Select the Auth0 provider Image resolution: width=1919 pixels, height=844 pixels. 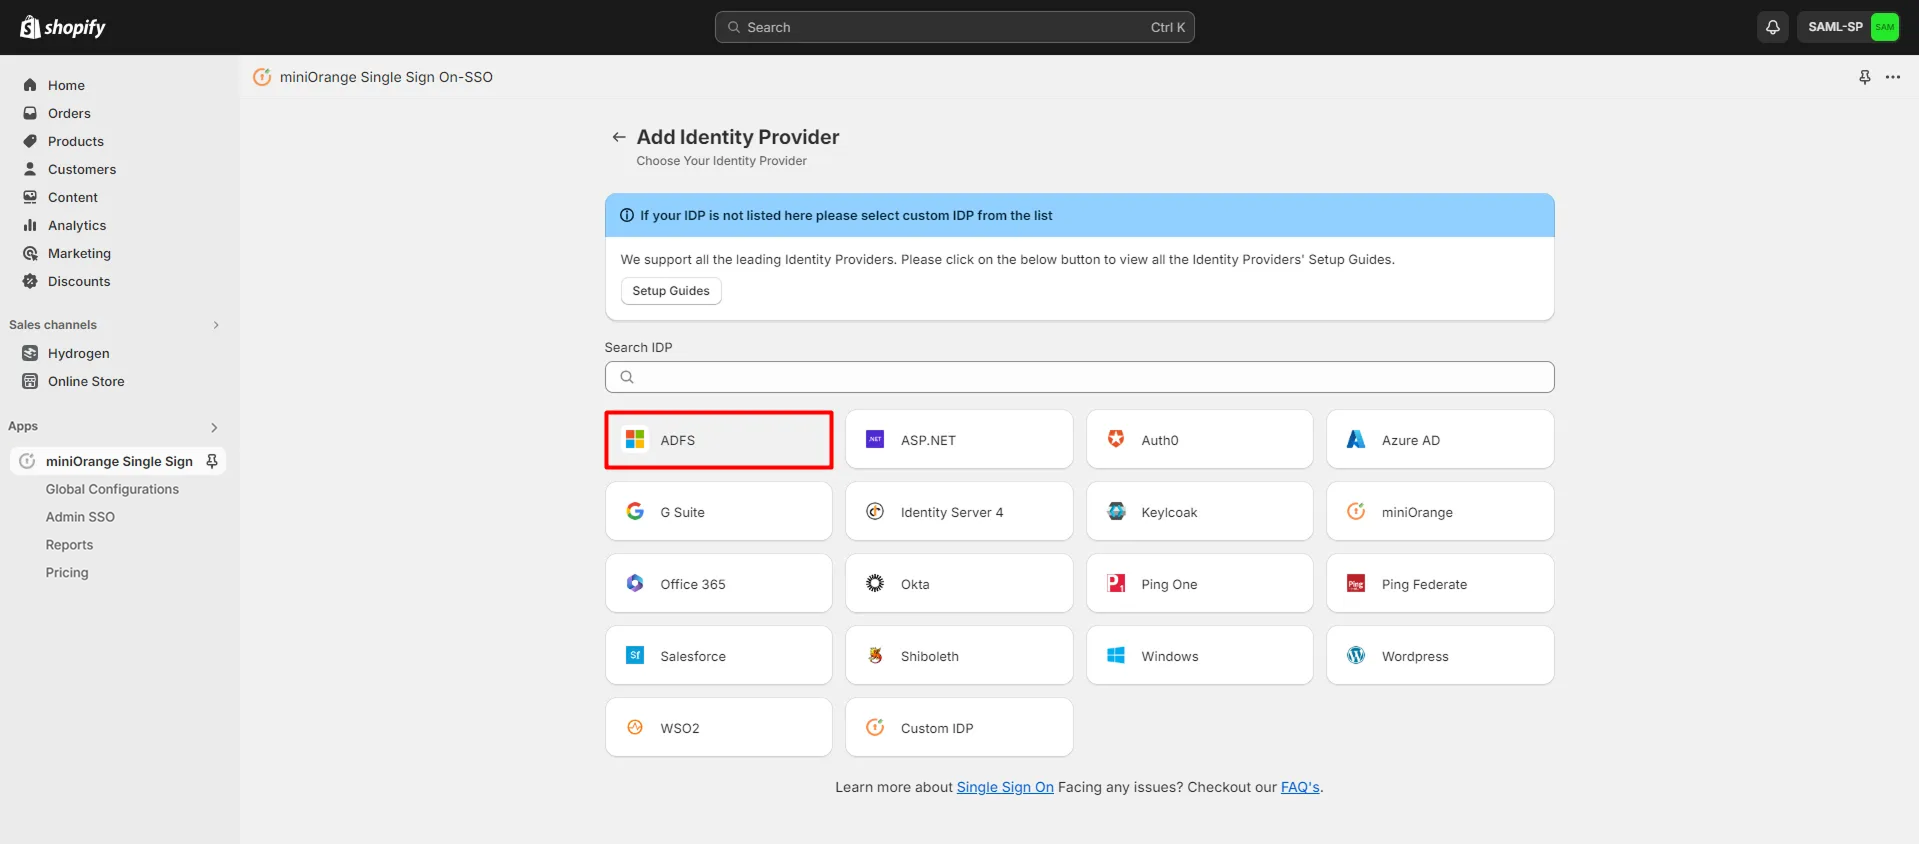[1200, 439]
